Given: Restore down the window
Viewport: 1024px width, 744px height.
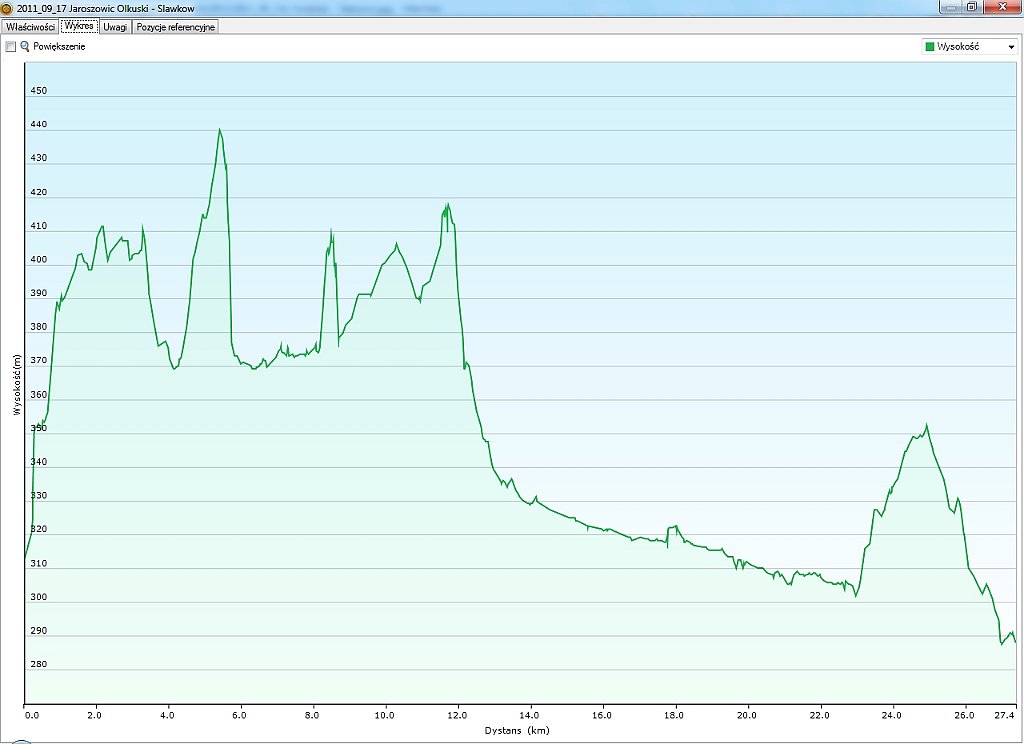Looking at the screenshot, I should coord(971,7).
